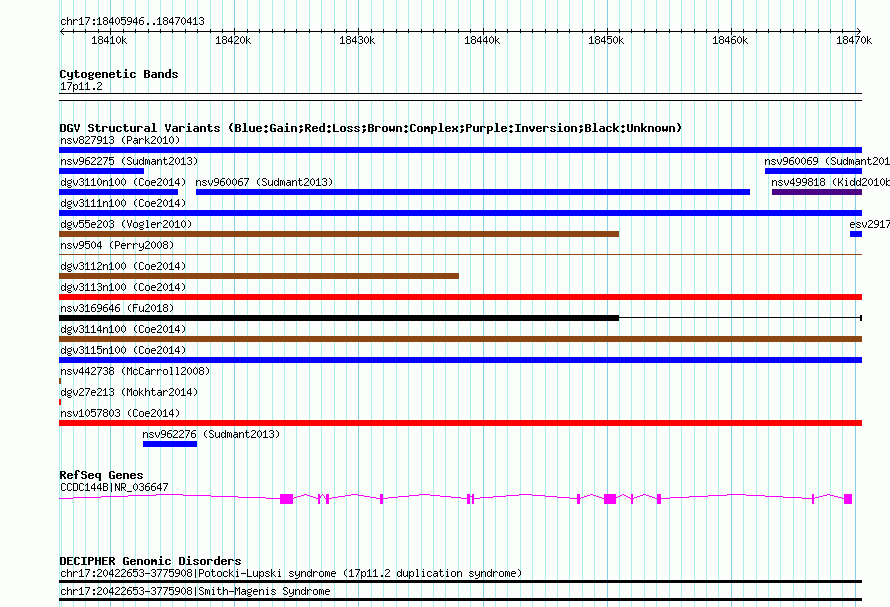This screenshot has height=607, width=890.
Task: Click the brown dgv3112n100 (Coe2014) bar
Action: coord(259,276)
